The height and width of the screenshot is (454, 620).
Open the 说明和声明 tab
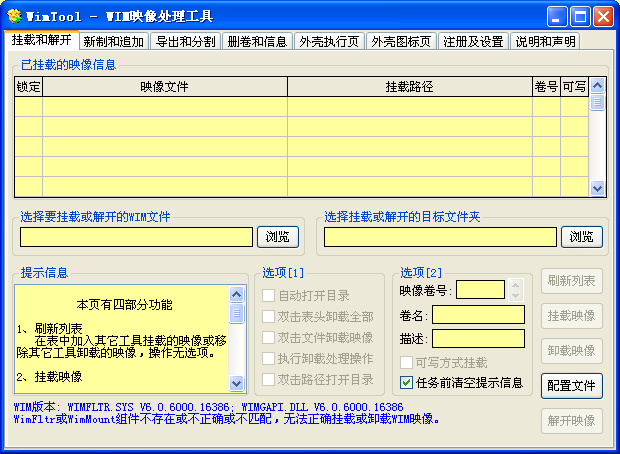(x=545, y=41)
